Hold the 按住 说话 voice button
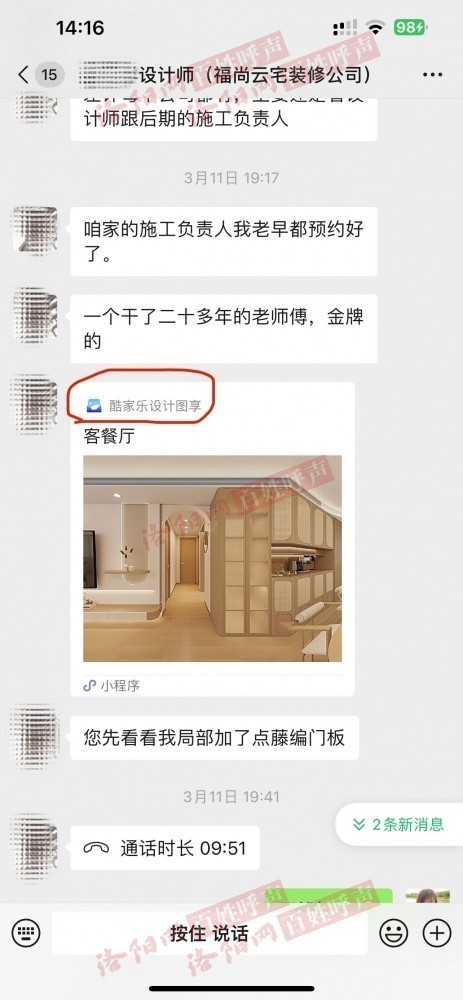 (209, 933)
